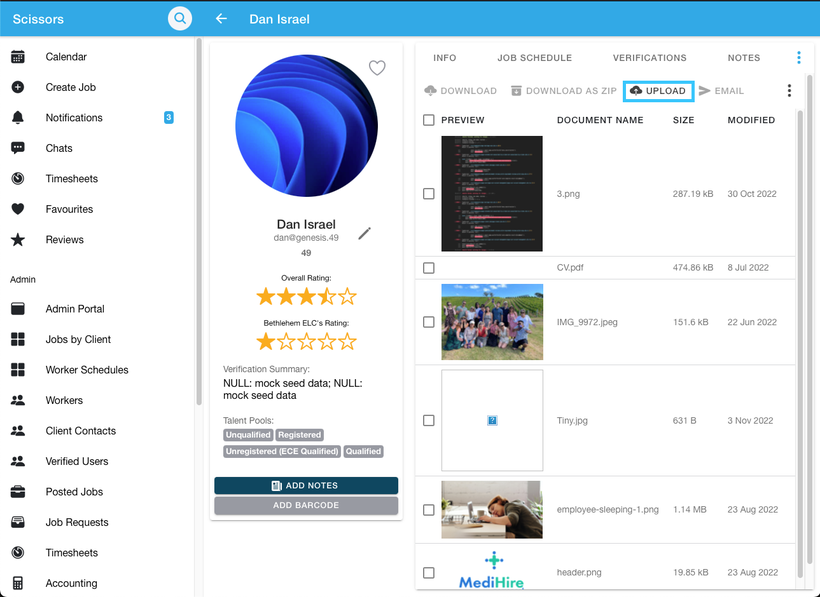820x597 pixels.
Task: Toggle the select-all documents checkbox
Action: tap(429, 120)
